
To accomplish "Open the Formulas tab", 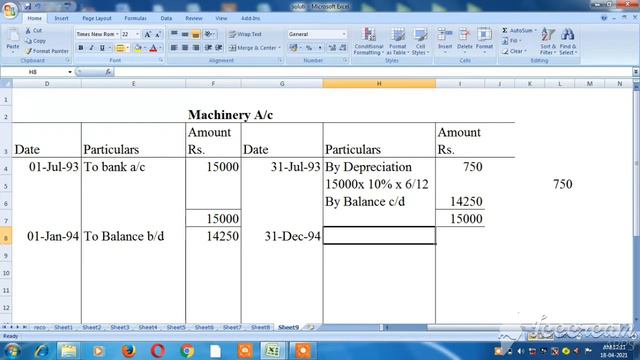I will (x=135, y=18).
